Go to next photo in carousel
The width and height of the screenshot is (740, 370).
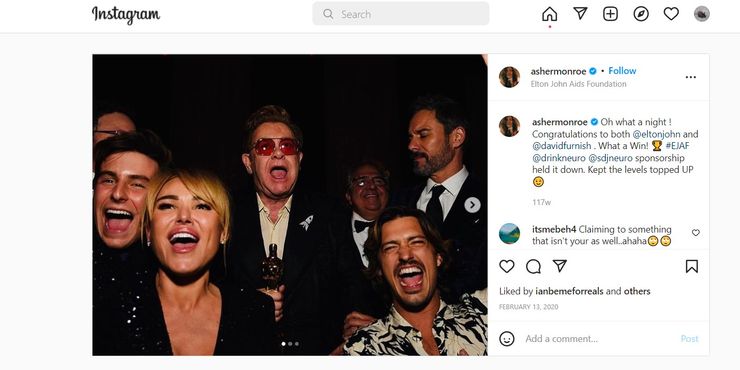click(472, 205)
